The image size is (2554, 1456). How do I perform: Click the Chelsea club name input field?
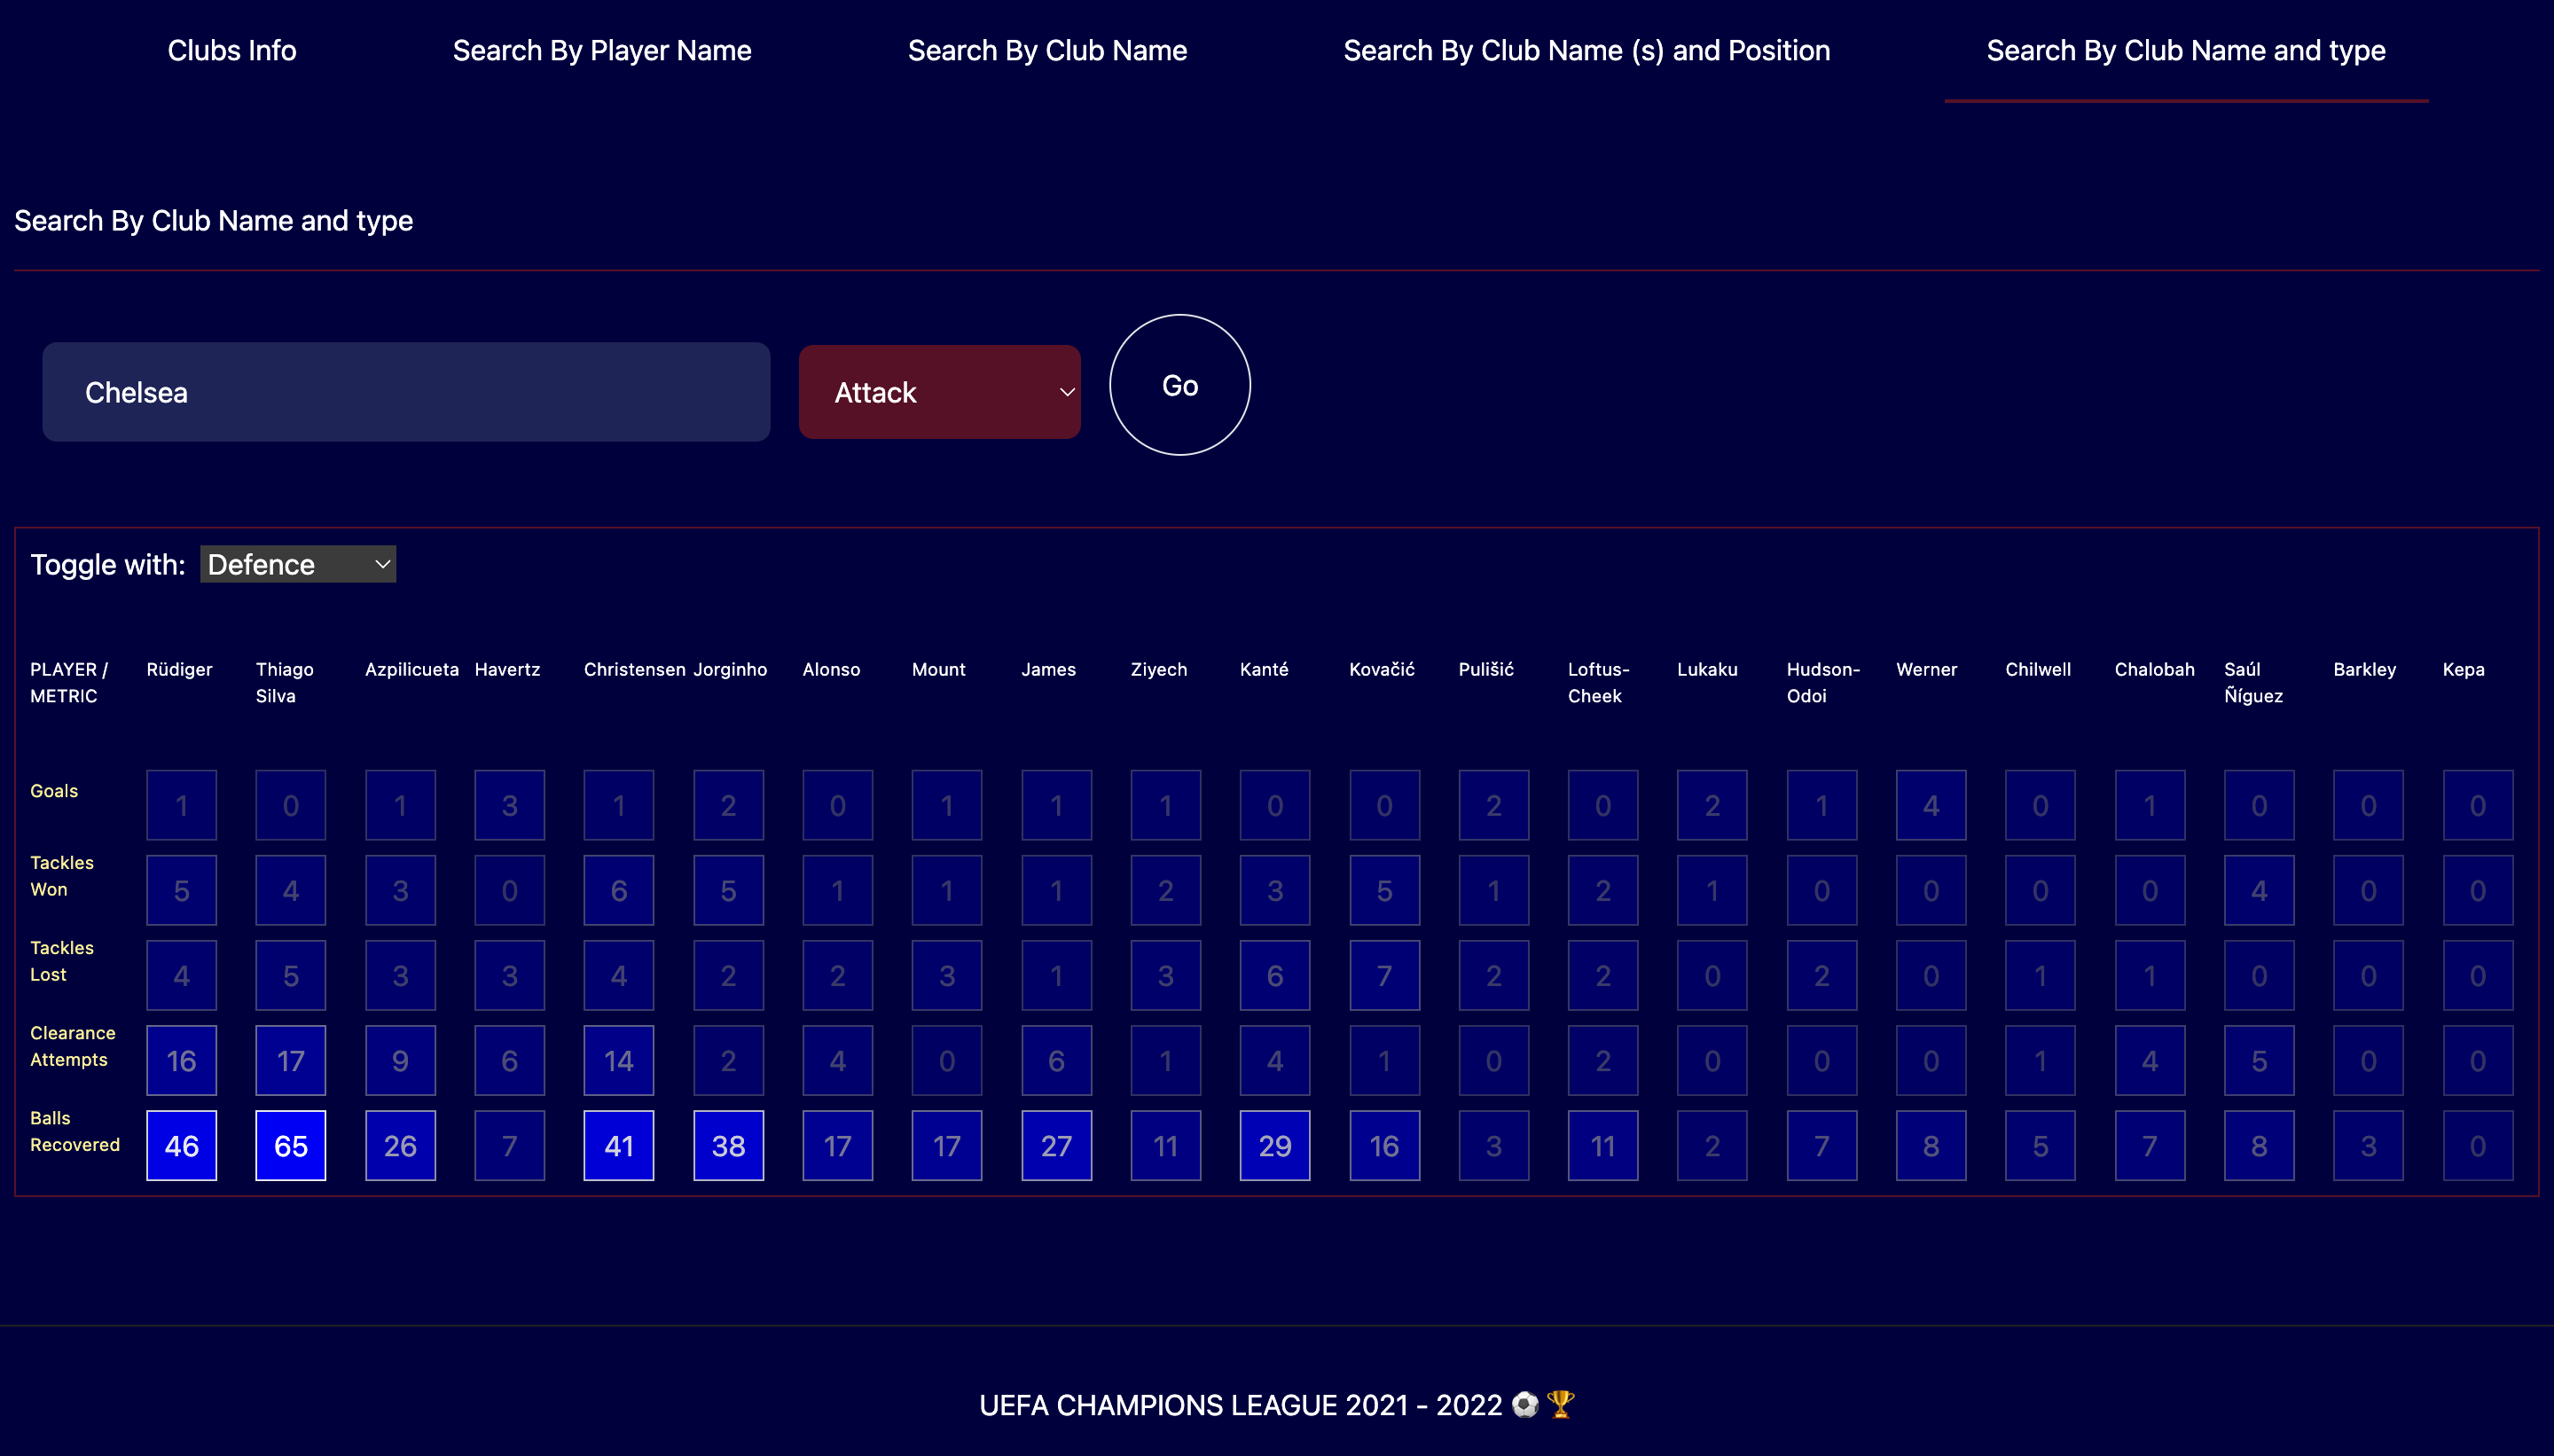406,392
